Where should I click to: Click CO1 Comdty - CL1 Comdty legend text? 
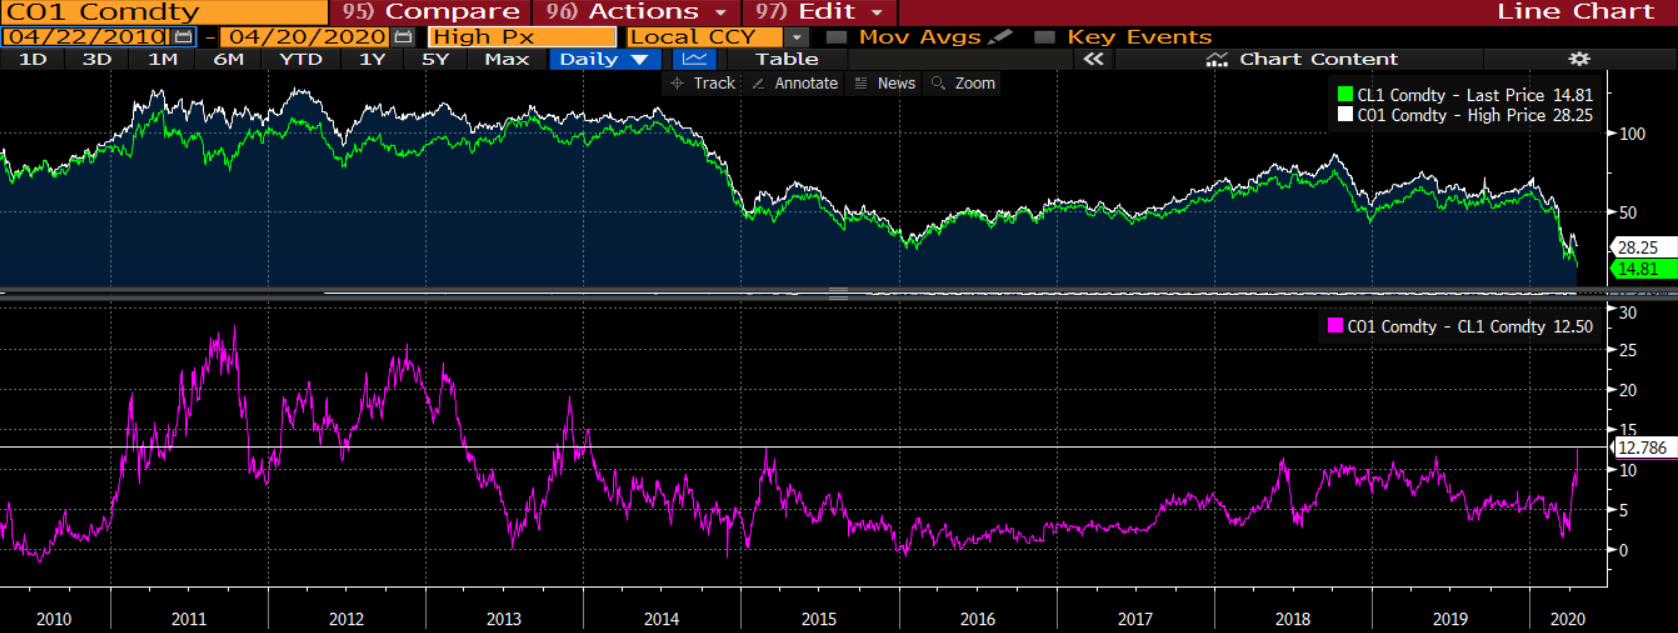click(1469, 326)
